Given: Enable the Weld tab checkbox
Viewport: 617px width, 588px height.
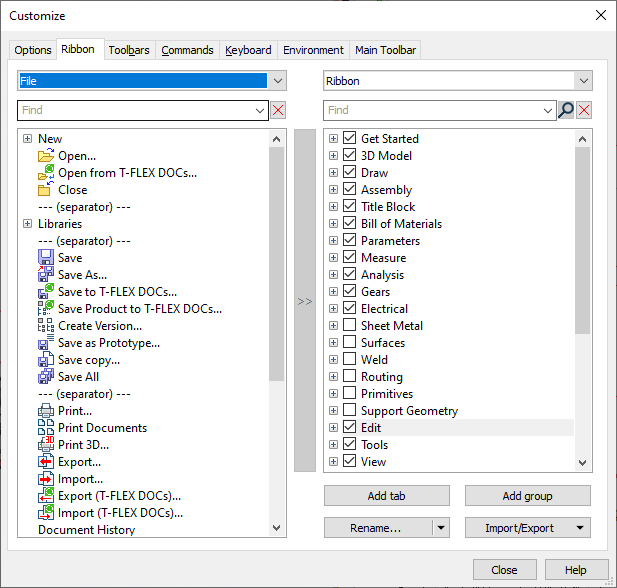Looking at the screenshot, I should (349, 359).
